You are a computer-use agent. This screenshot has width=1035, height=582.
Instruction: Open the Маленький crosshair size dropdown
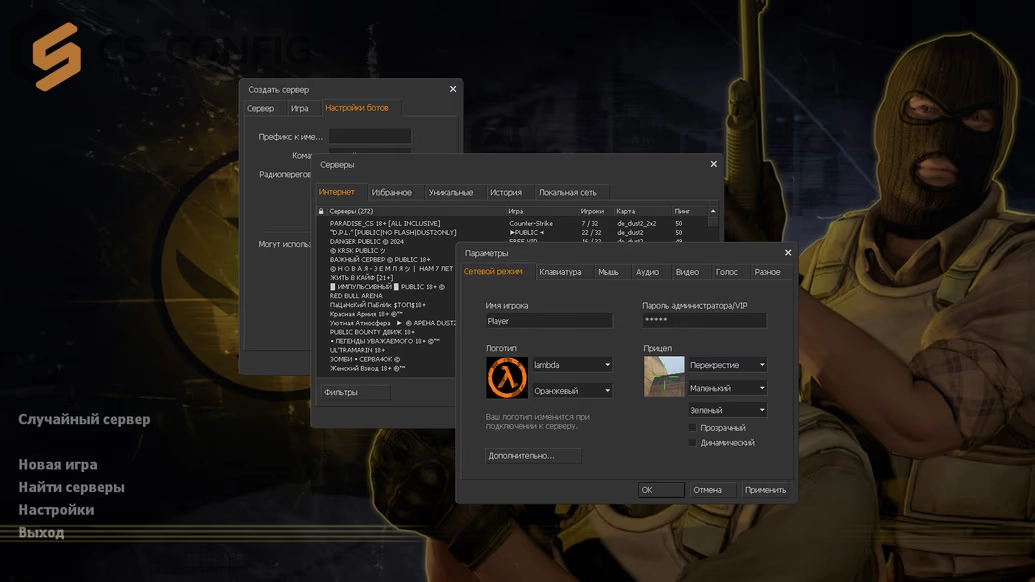(727, 388)
